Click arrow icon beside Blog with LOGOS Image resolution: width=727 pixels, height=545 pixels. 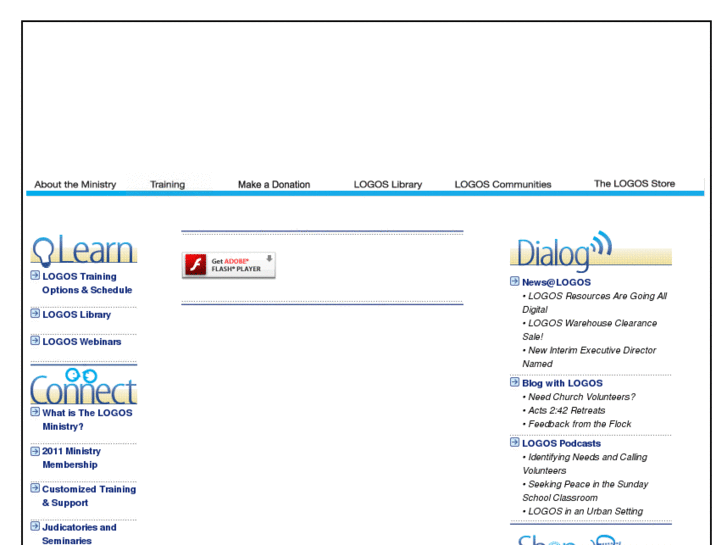coord(515,382)
